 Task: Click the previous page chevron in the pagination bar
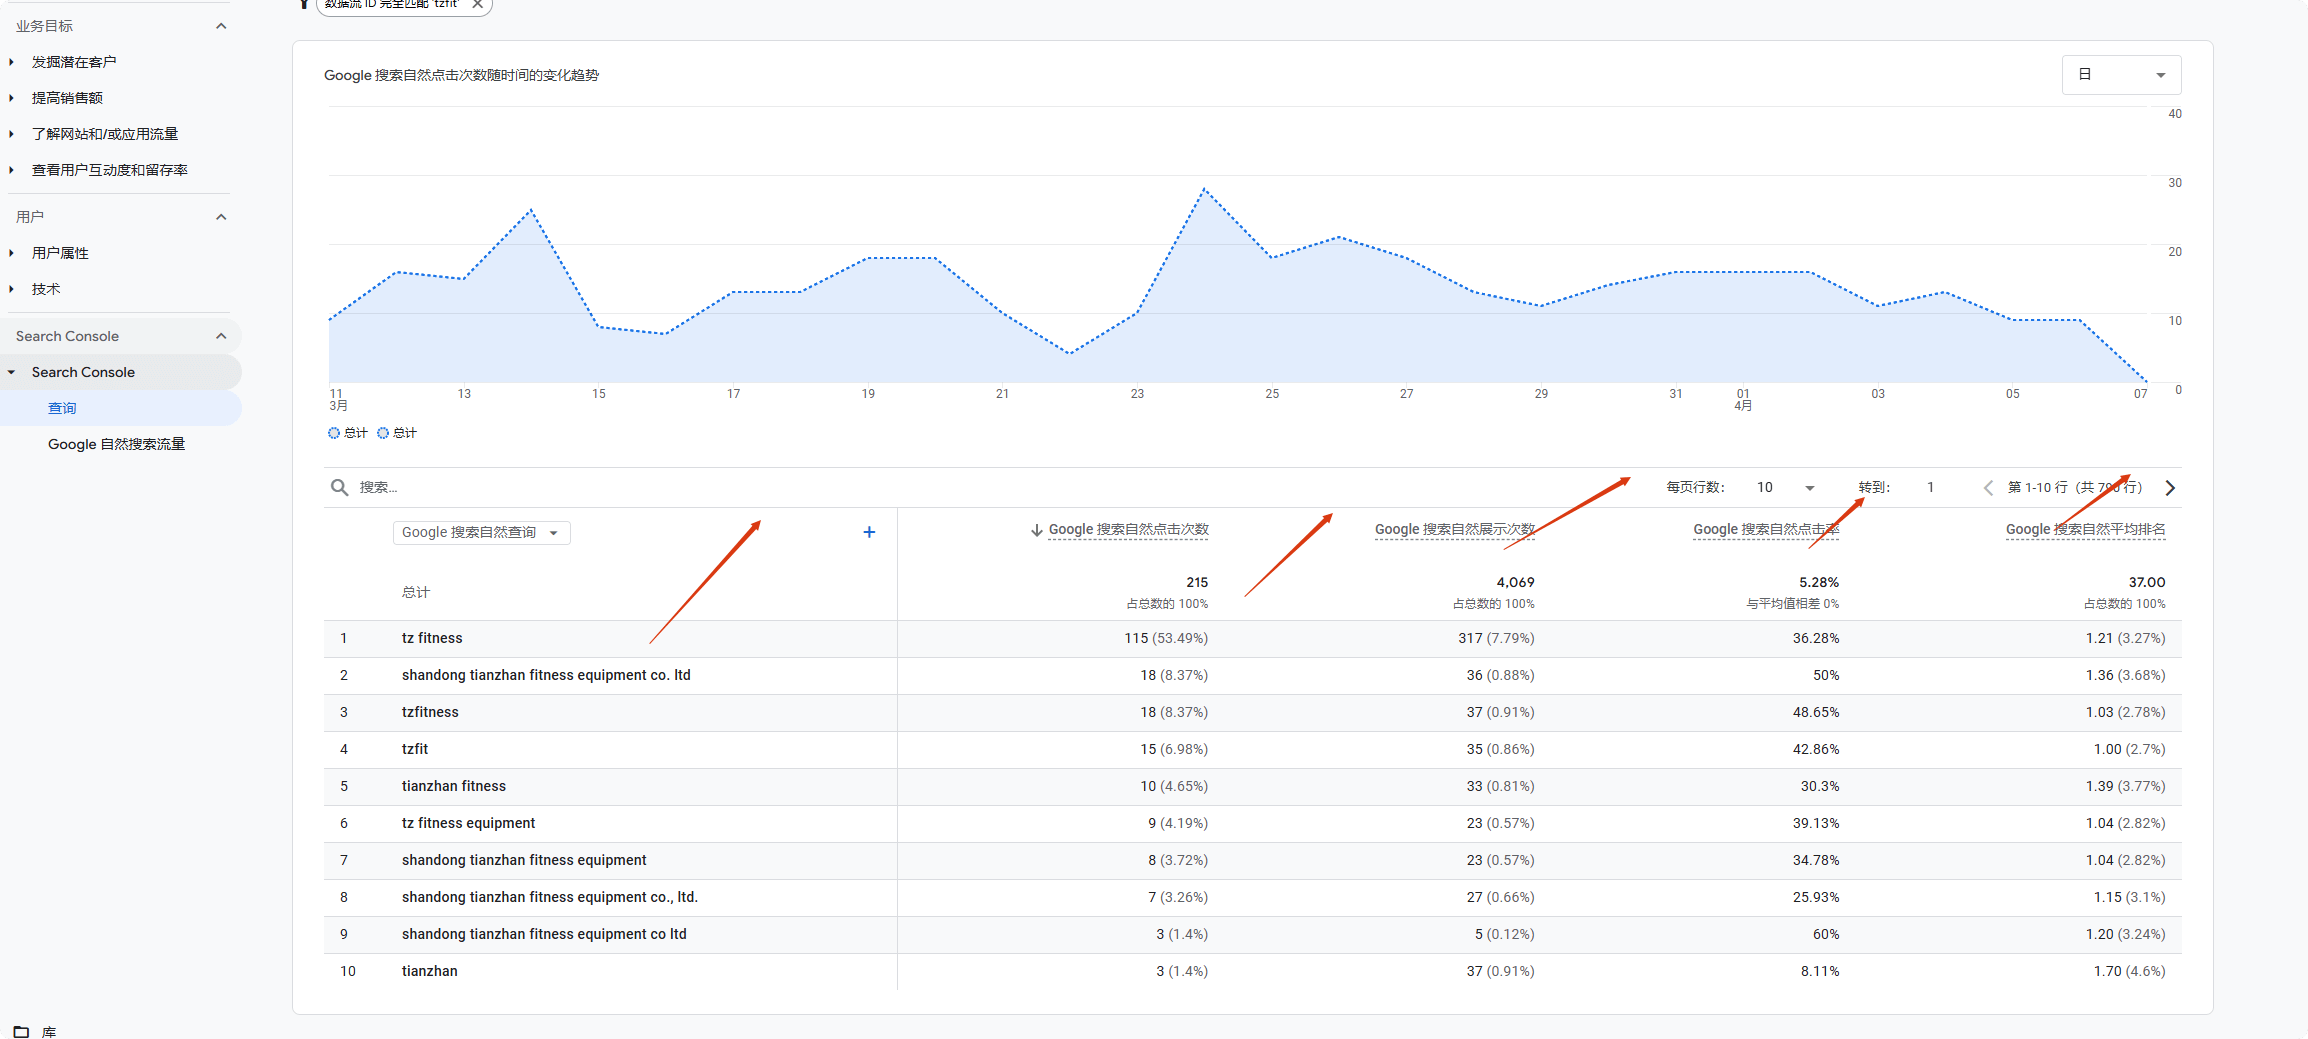(1988, 488)
